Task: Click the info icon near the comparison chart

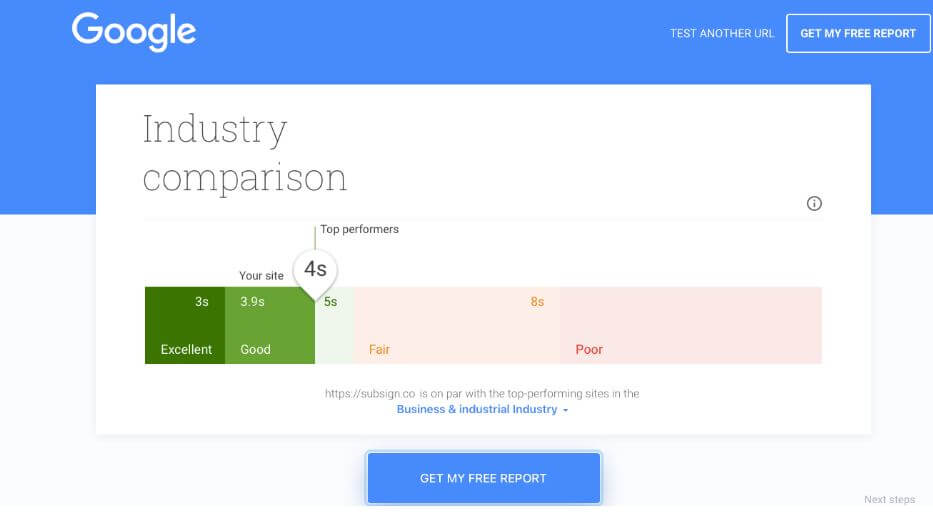Action: tap(814, 203)
